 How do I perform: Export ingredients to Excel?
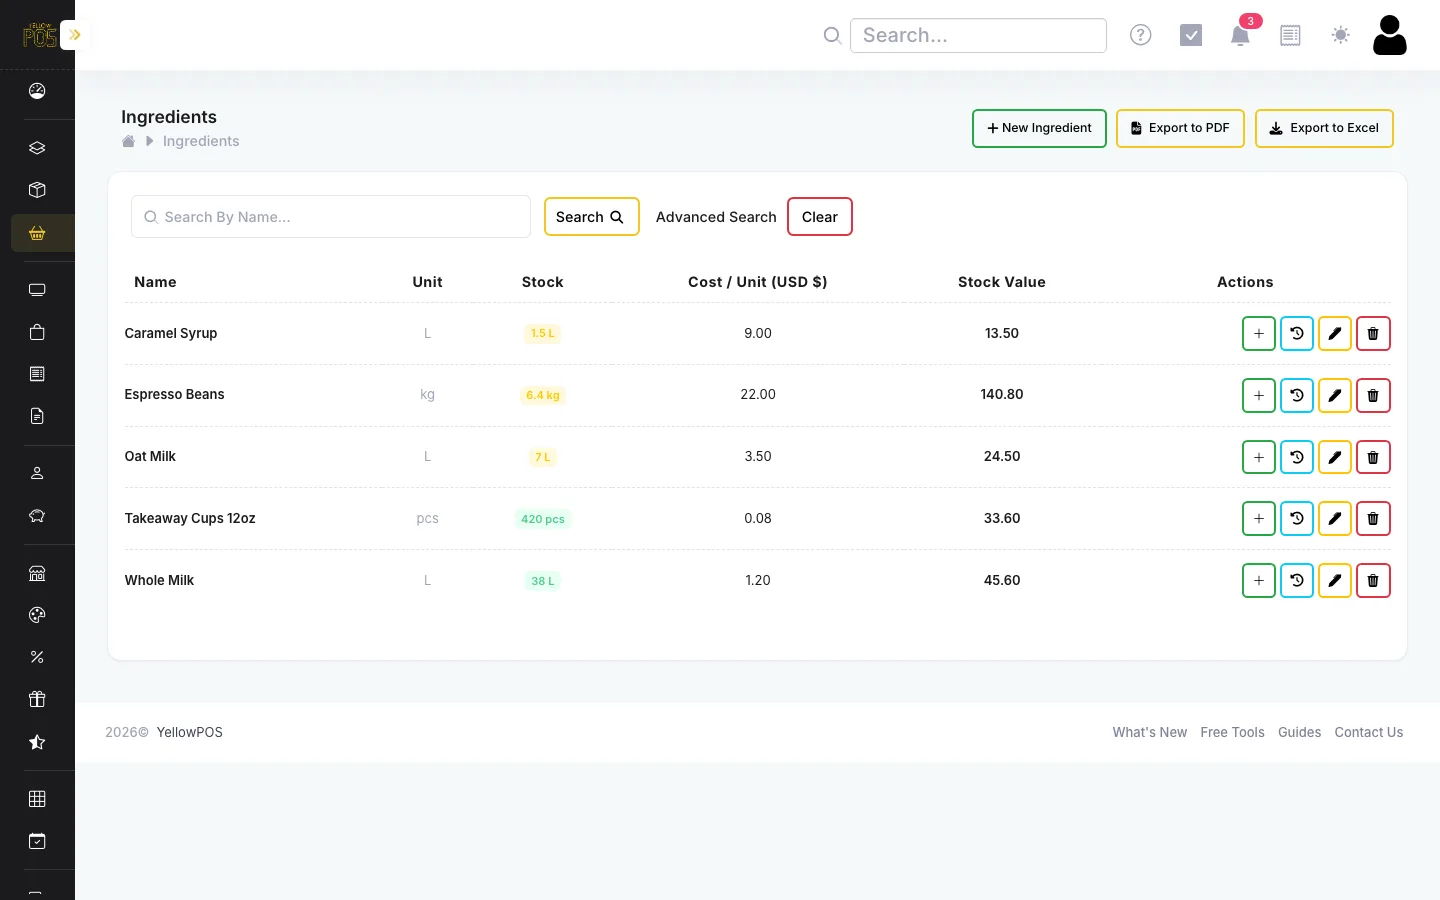pos(1324,128)
